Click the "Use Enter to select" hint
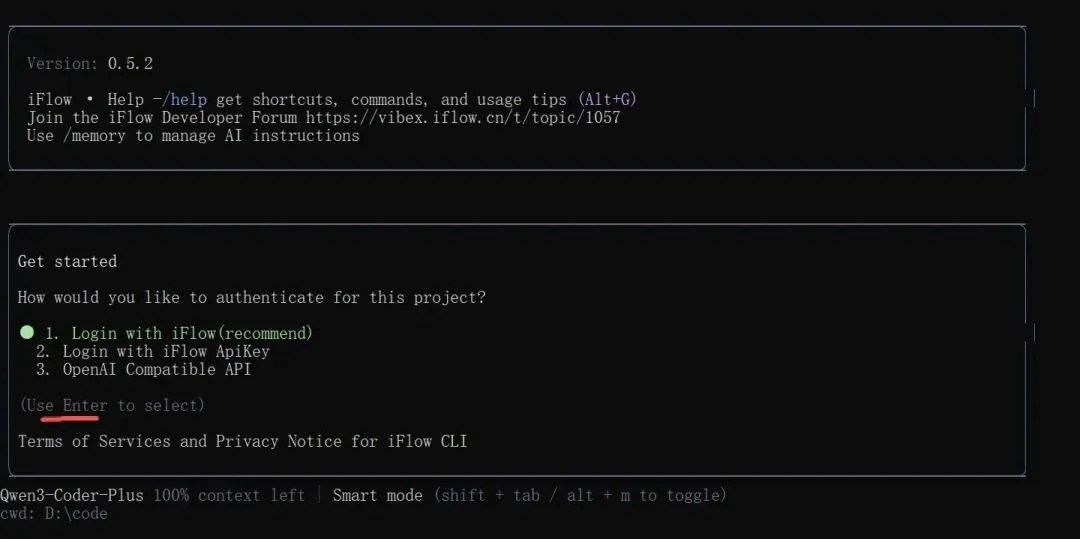The height and width of the screenshot is (539, 1080). click(x=111, y=405)
